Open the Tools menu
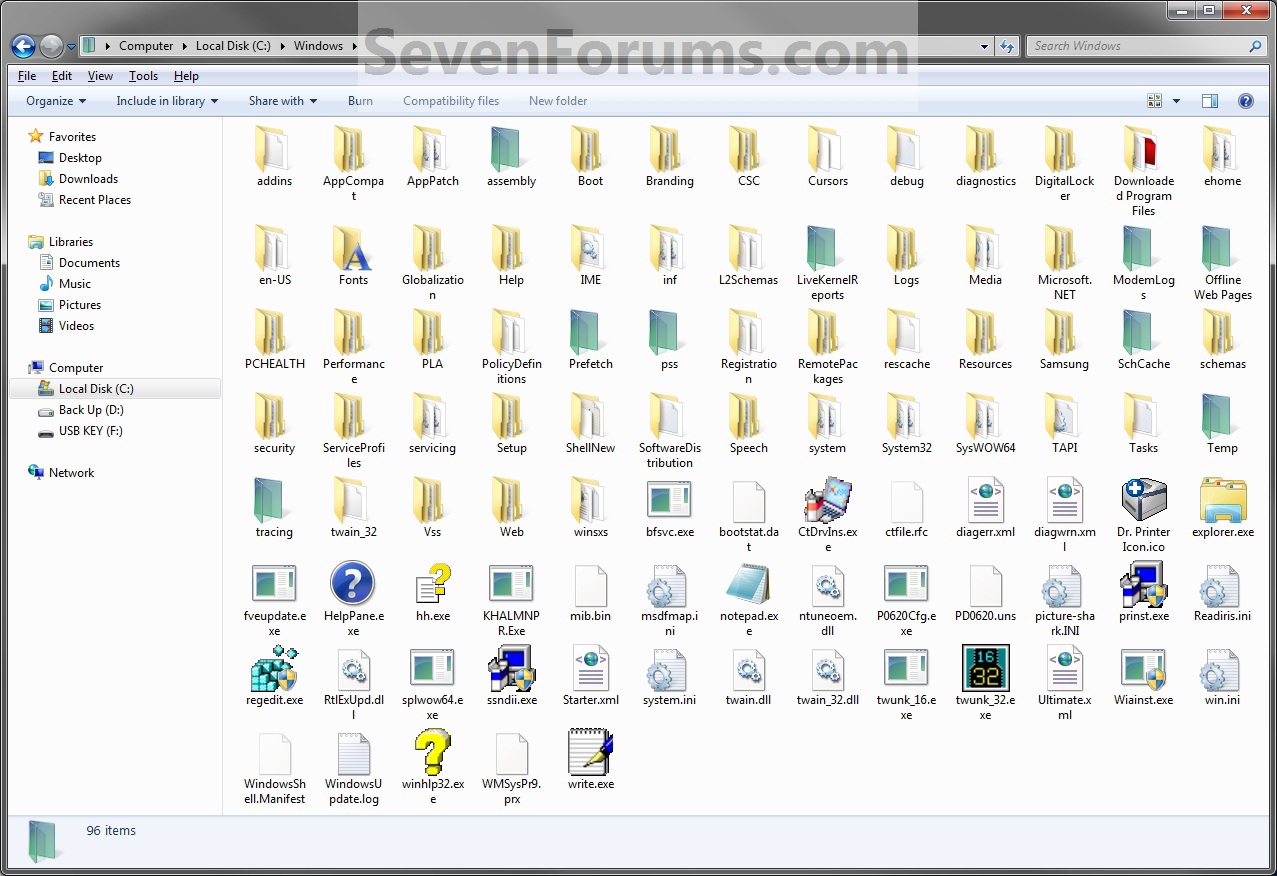Screen dimensions: 1277x876 (x=143, y=75)
